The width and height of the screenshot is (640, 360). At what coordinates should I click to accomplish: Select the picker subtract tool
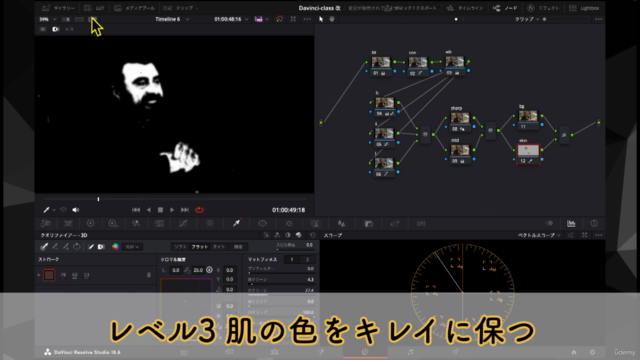[x=55, y=247]
